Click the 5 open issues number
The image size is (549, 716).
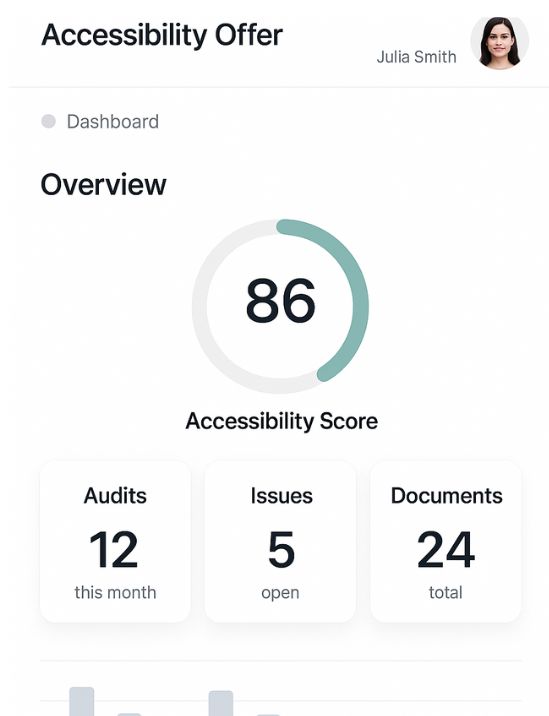pyautogui.click(x=281, y=550)
